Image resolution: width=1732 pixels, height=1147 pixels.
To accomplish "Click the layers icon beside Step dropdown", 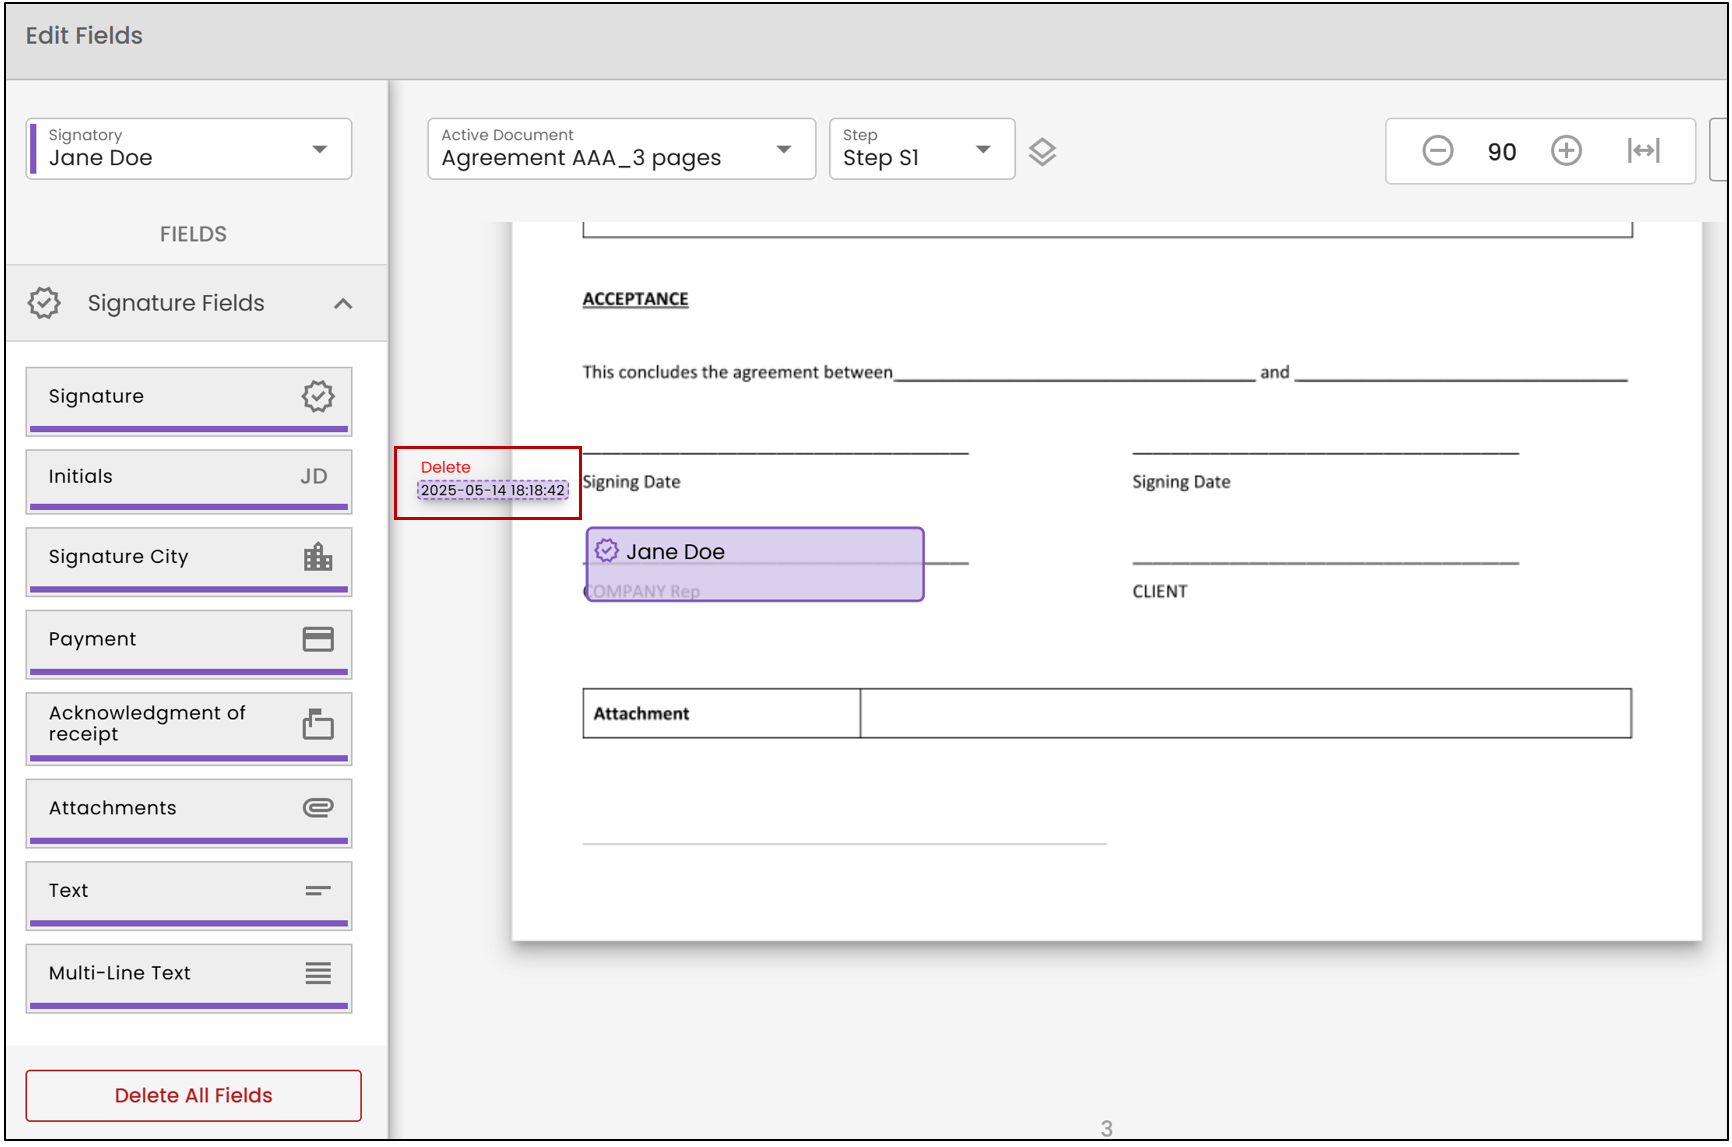I will click(x=1042, y=152).
